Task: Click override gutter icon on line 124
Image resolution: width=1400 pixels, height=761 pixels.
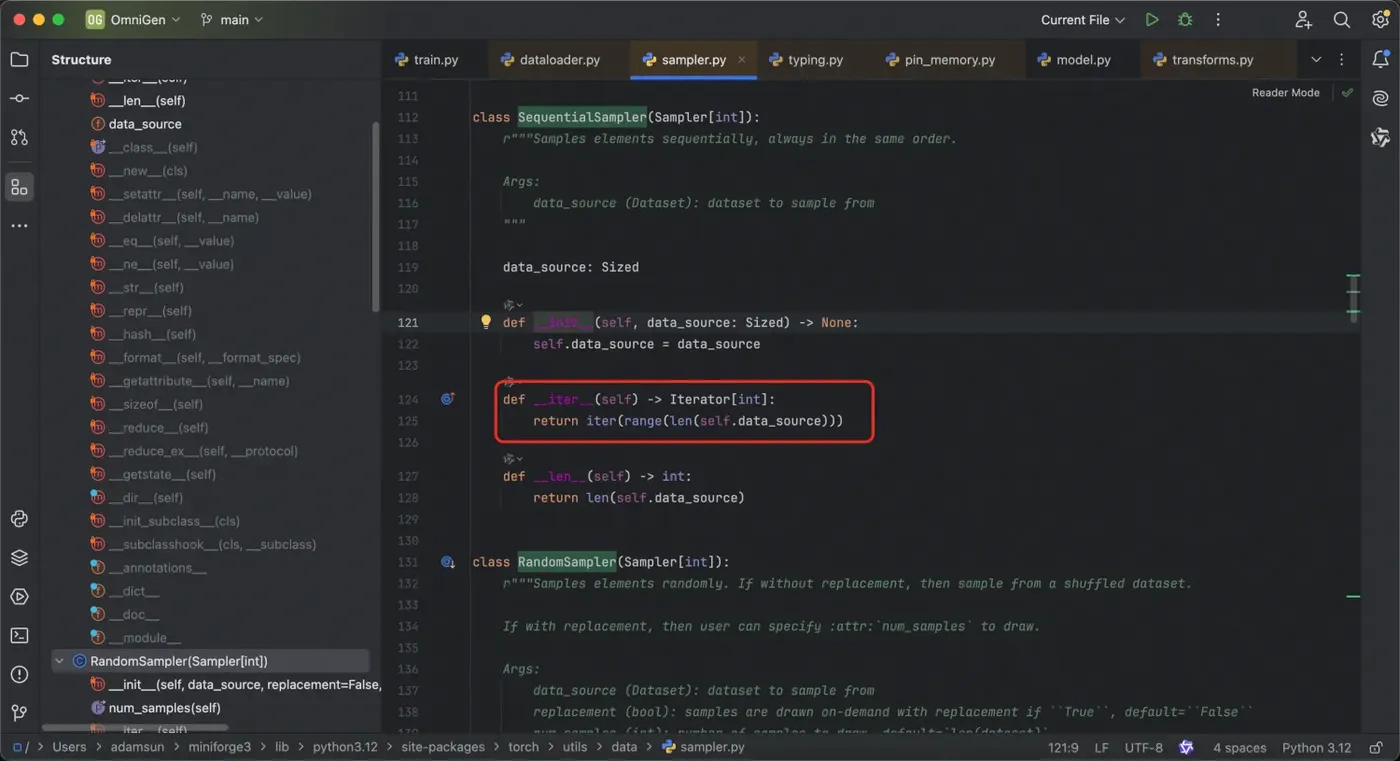Action: point(448,399)
